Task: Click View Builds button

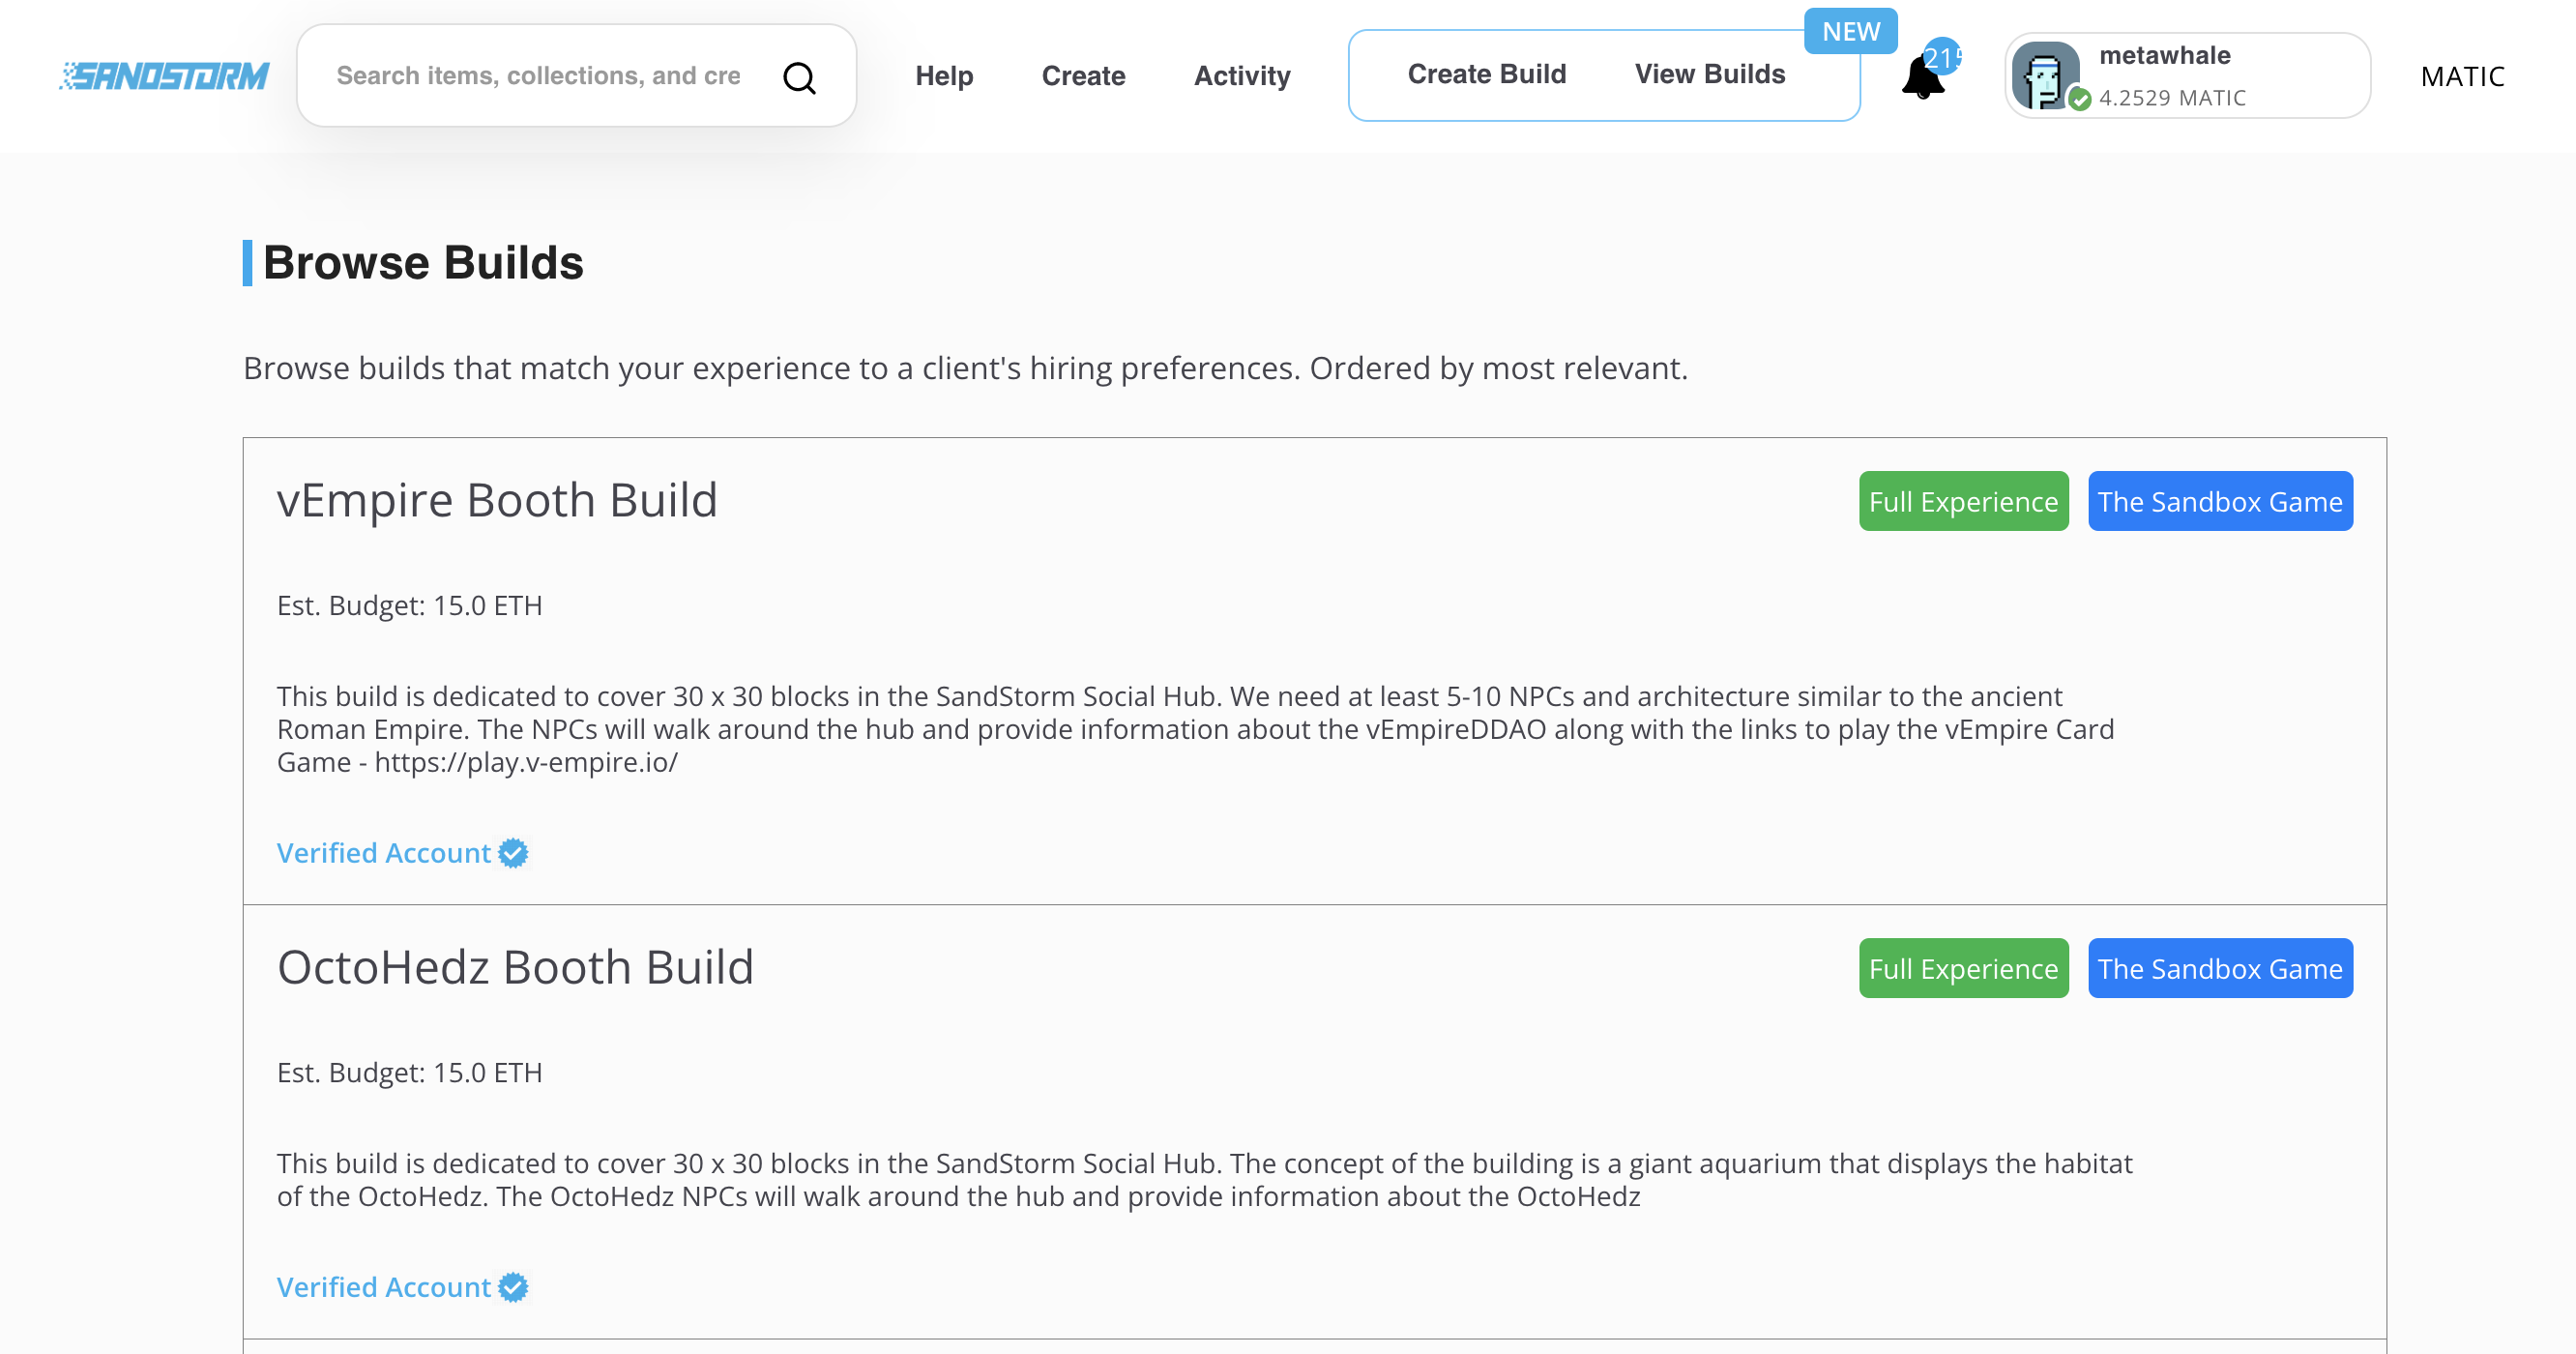Action: click(1709, 74)
